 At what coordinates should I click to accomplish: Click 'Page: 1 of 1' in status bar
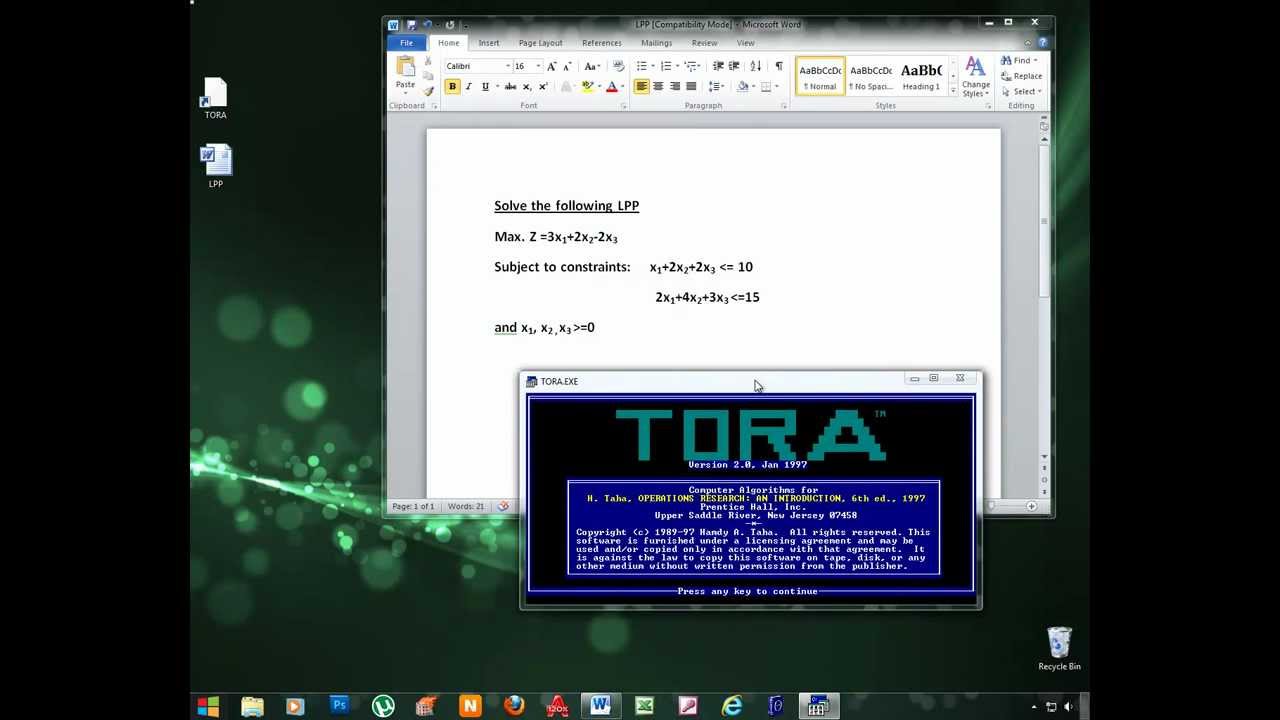pos(413,506)
